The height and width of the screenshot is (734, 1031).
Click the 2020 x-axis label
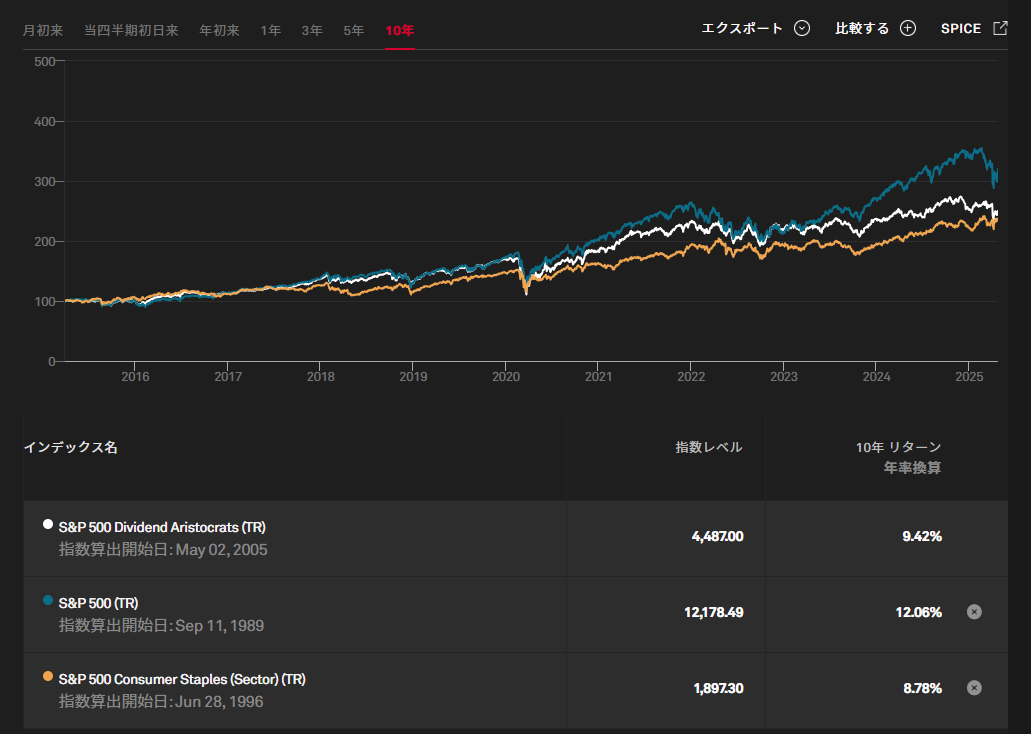[506, 377]
